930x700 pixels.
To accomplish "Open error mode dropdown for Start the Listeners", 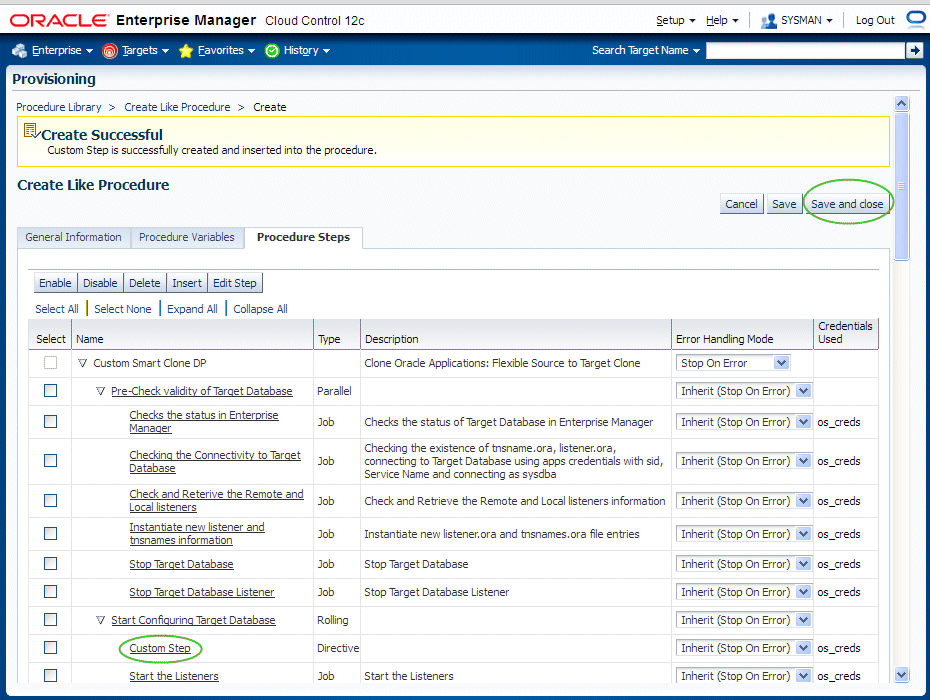I will [x=744, y=676].
